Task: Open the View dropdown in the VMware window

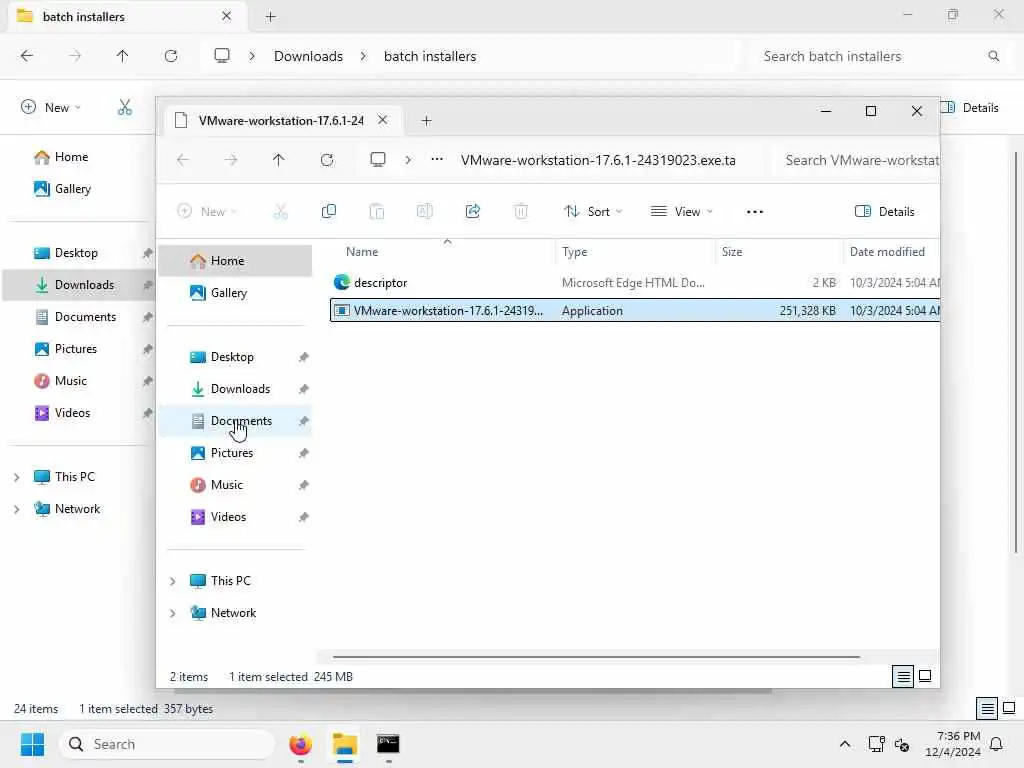Action: 681,212
